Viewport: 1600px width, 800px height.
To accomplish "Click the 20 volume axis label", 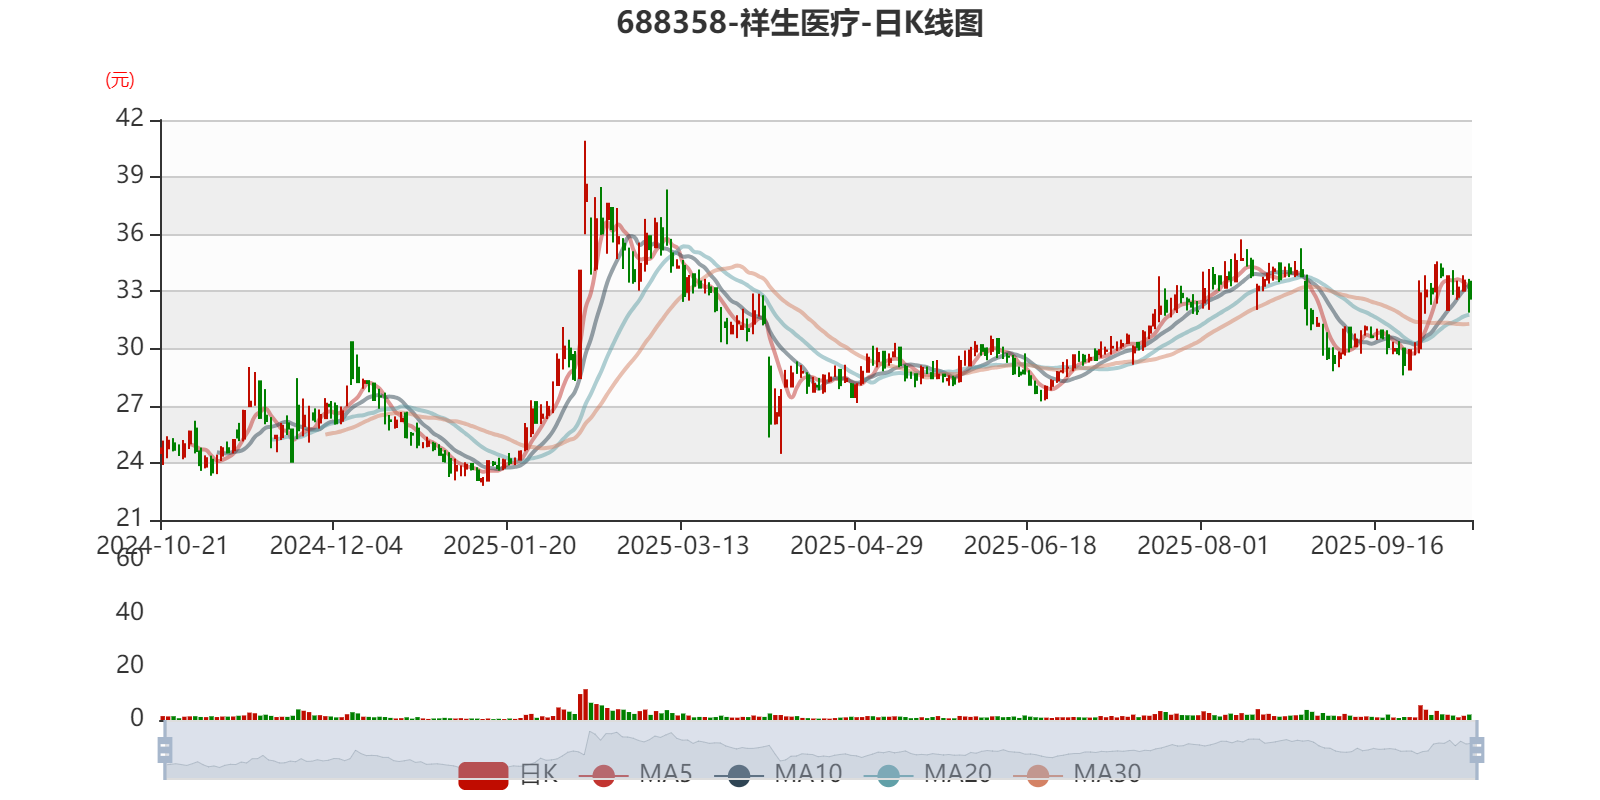I will [130, 664].
